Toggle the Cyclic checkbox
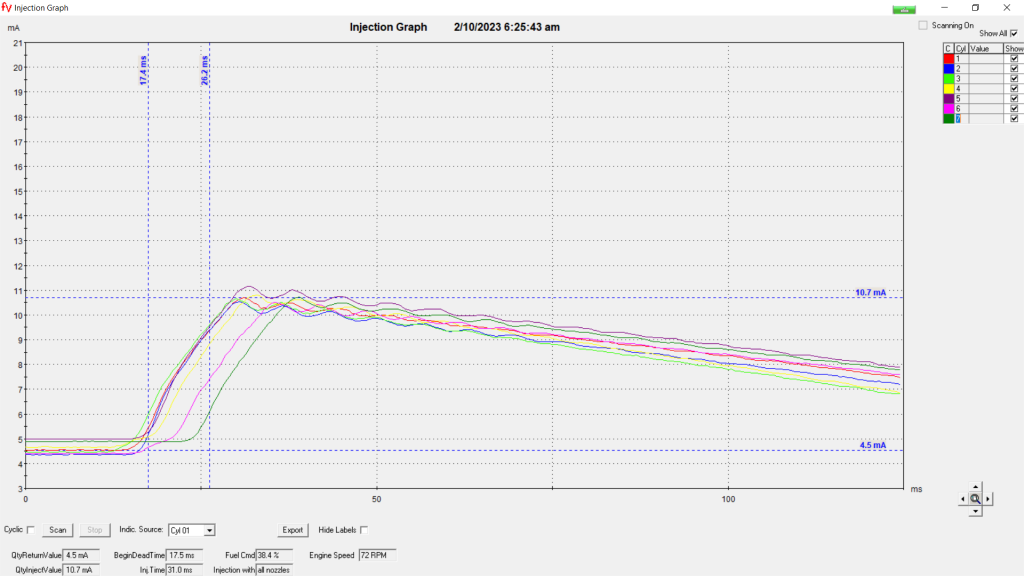1024x576 pixels. pos(30,530)
